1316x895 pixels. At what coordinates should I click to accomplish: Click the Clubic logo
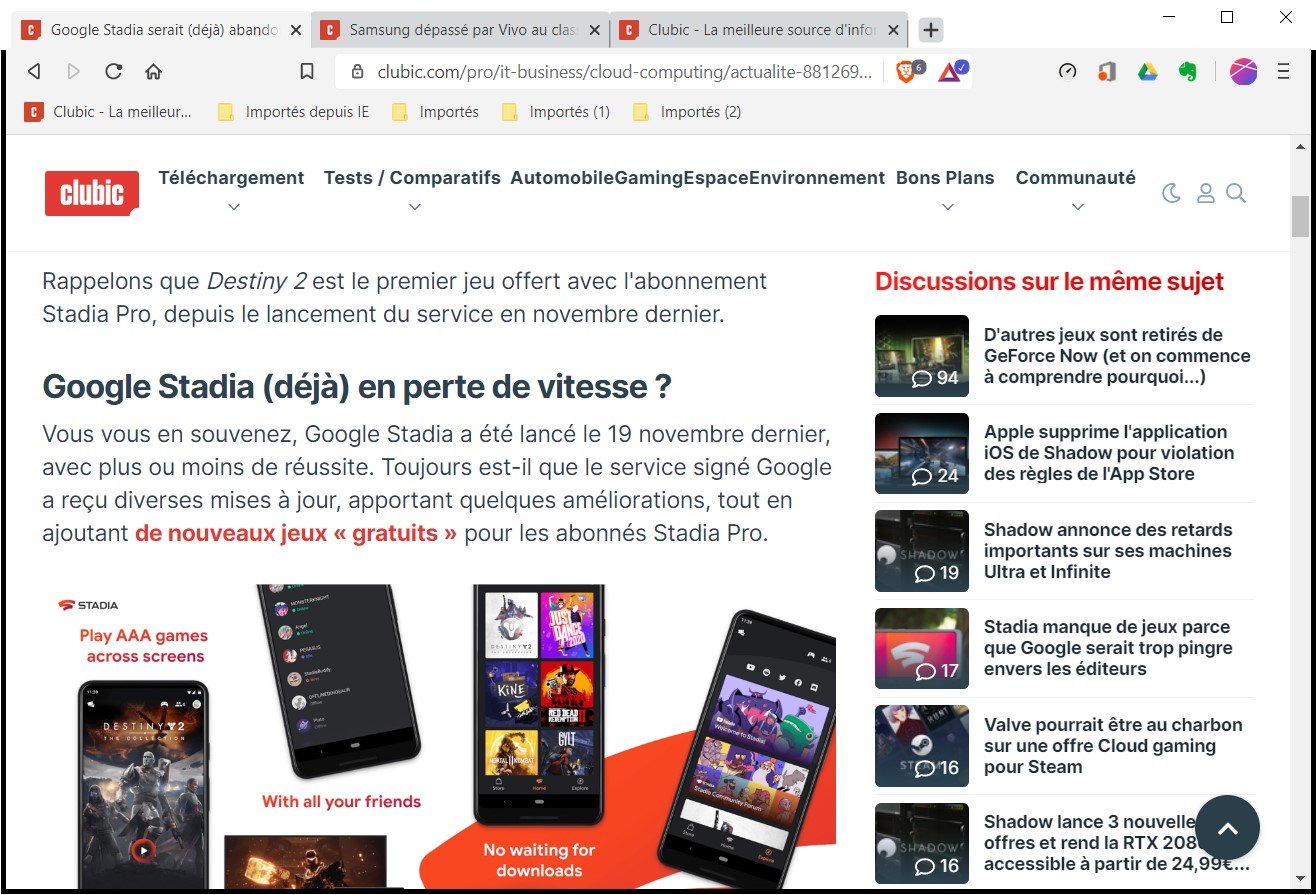point(91,193)
